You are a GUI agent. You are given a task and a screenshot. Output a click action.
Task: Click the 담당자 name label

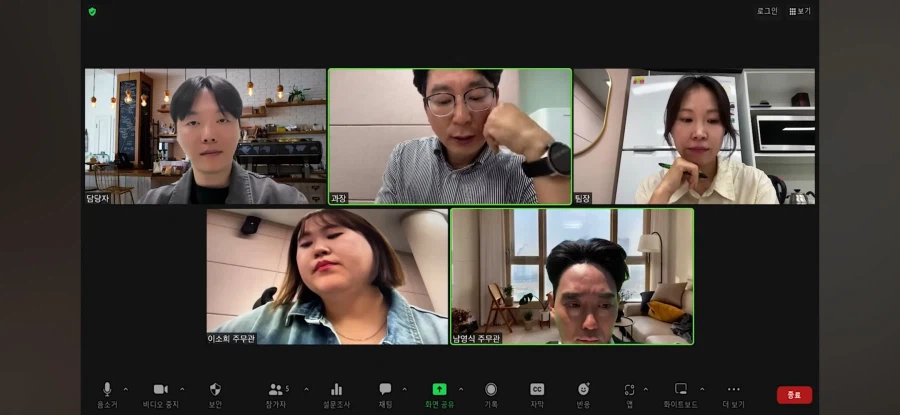(x=98, y=199)
